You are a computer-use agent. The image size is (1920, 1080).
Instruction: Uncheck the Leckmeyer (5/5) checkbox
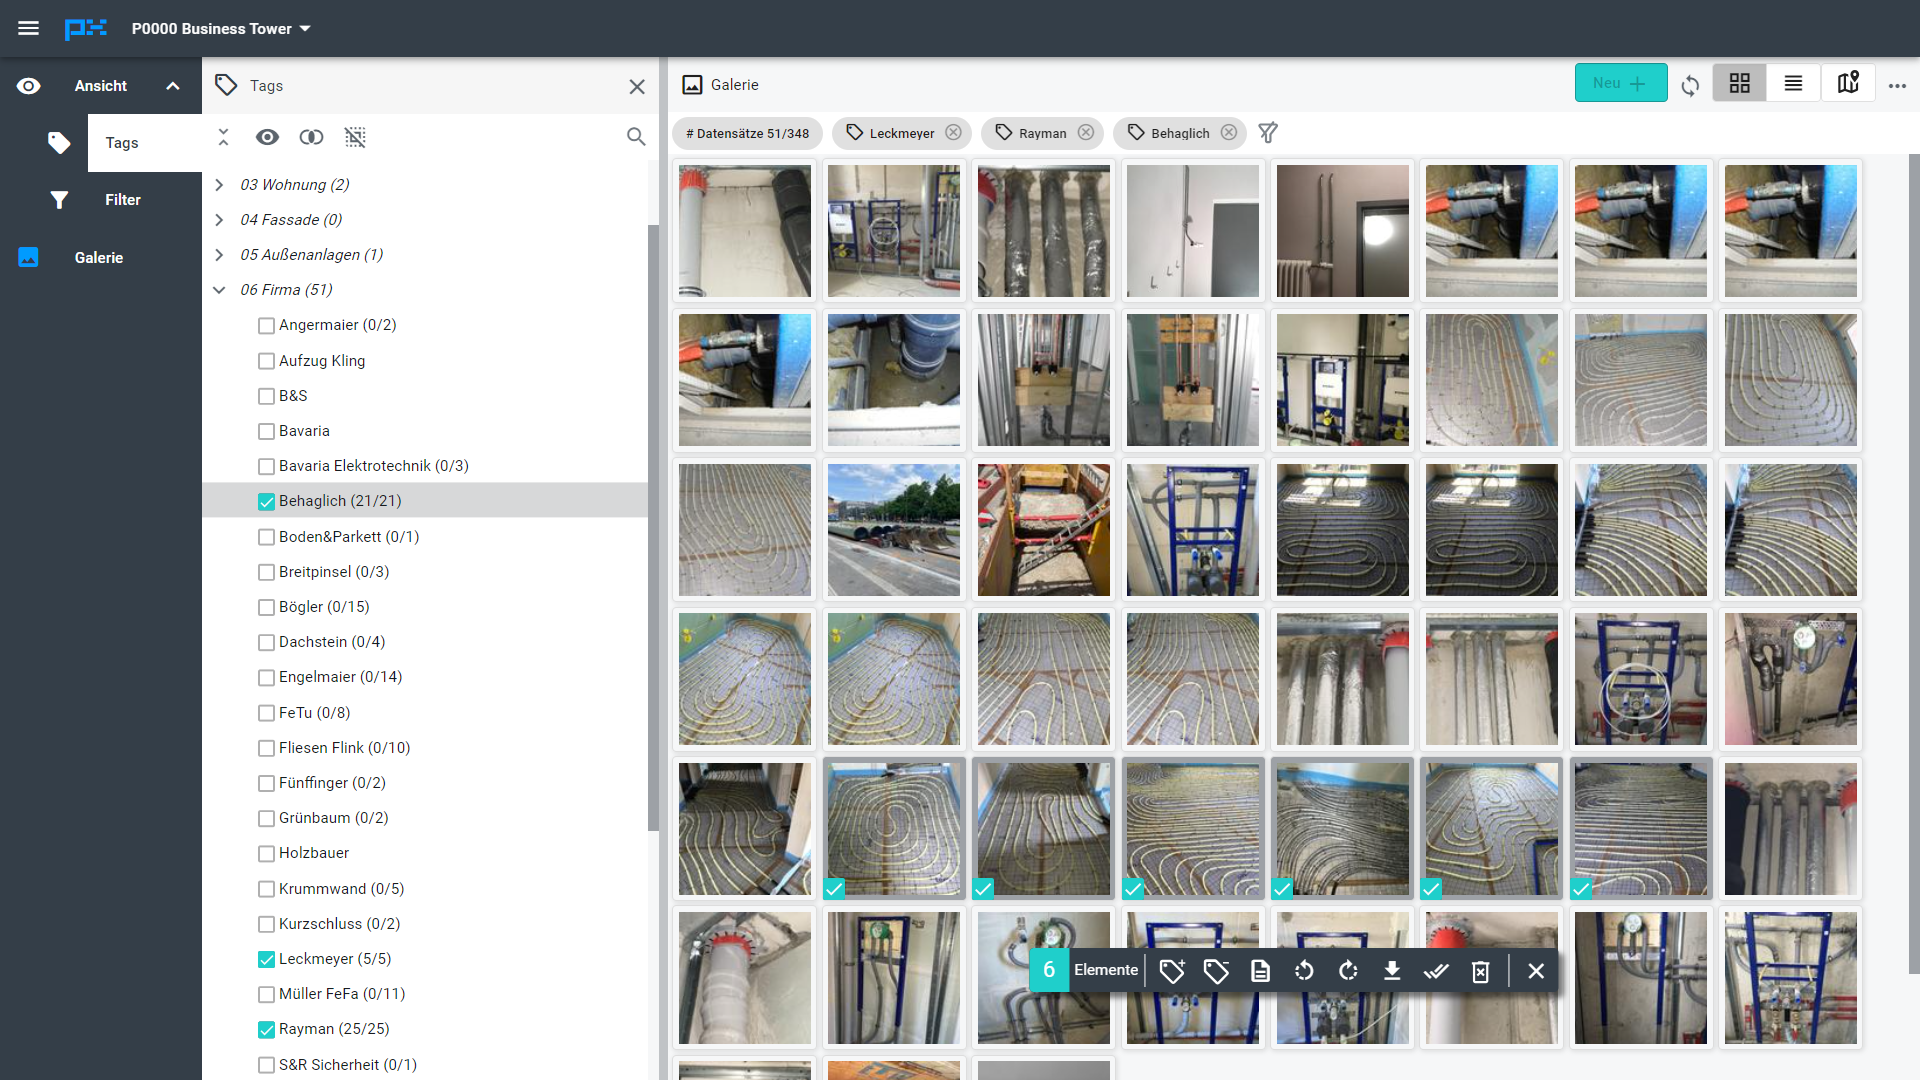click(266, 960)
